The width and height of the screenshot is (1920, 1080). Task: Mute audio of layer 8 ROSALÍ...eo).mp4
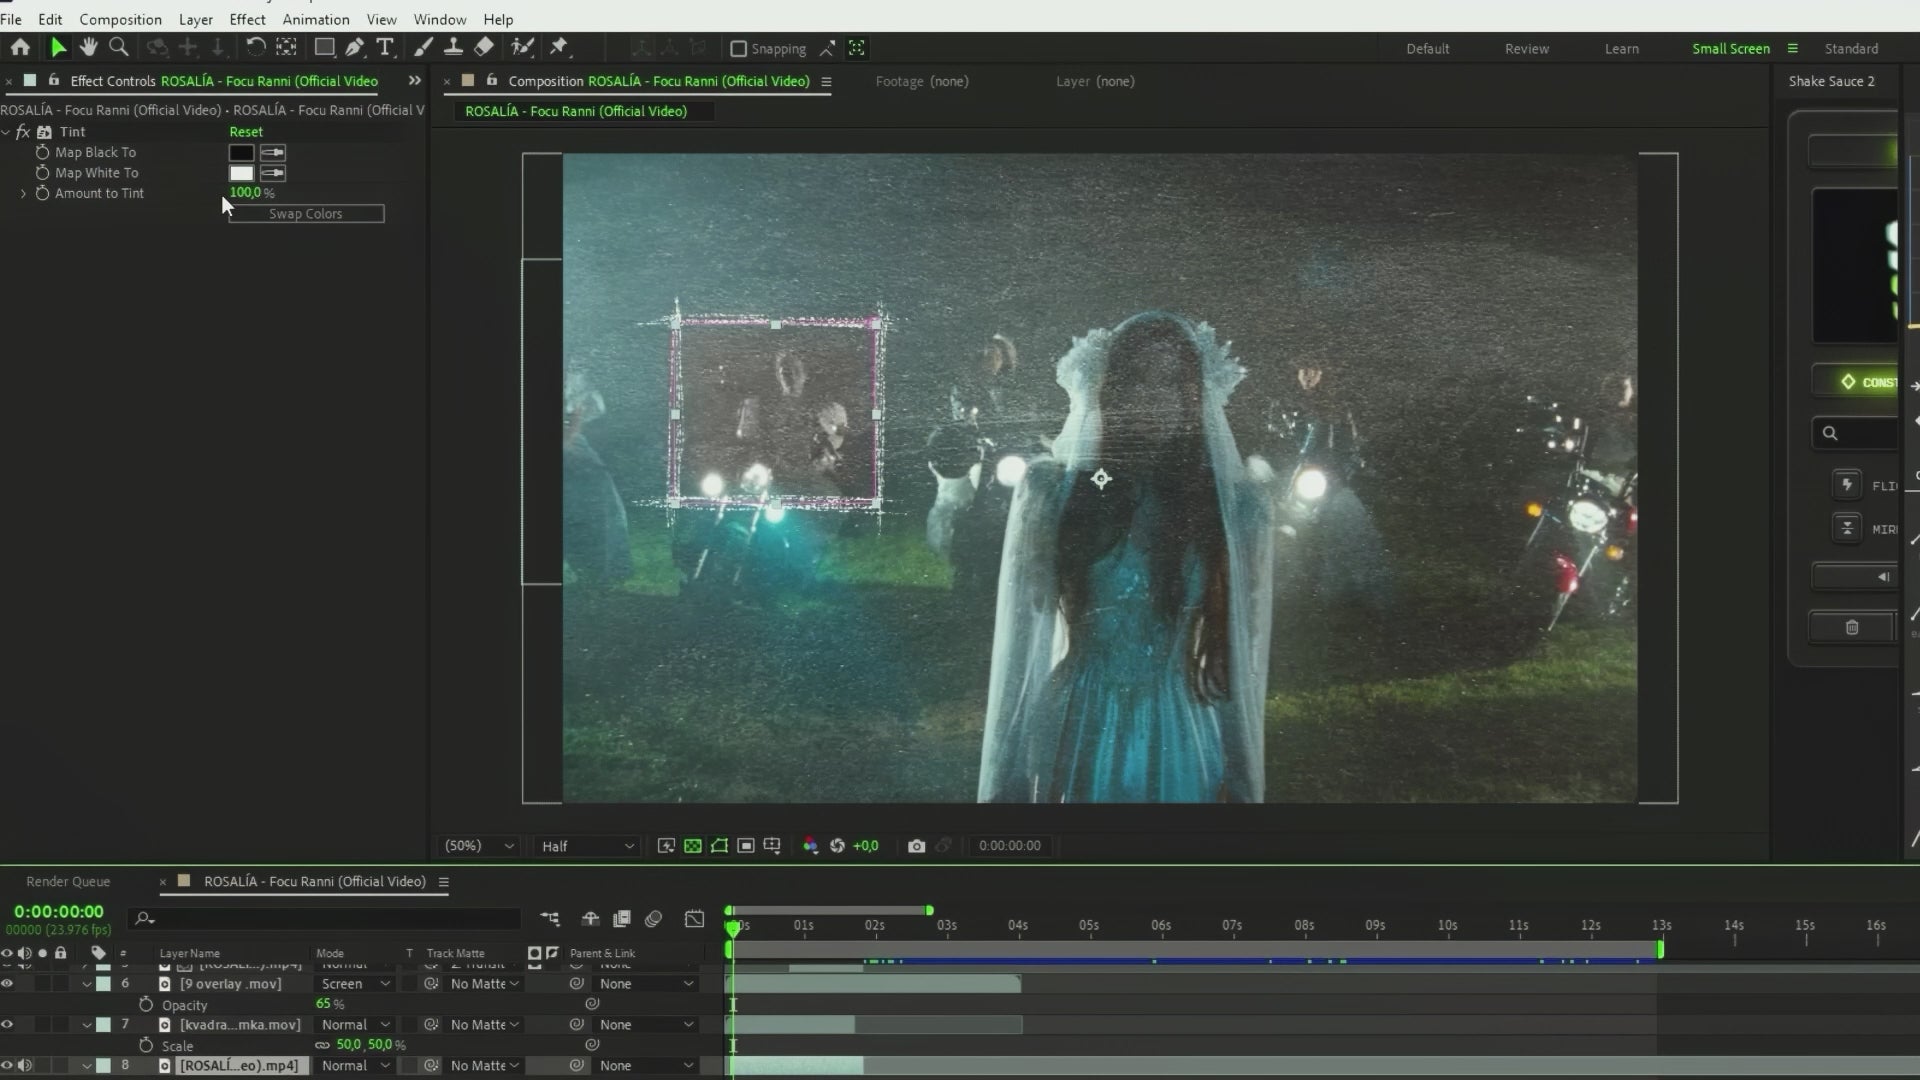[x=25, y=1066]
